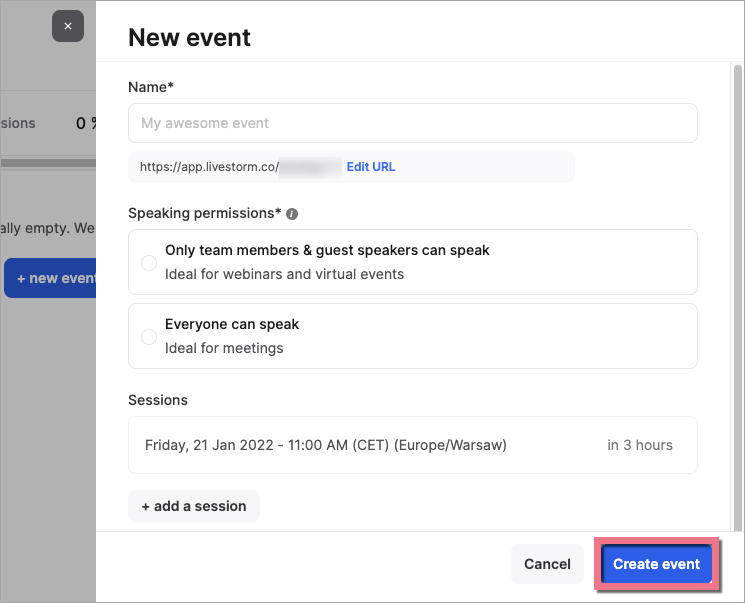
Task: Select the Everyone can speak radio button
Action: 149,337
